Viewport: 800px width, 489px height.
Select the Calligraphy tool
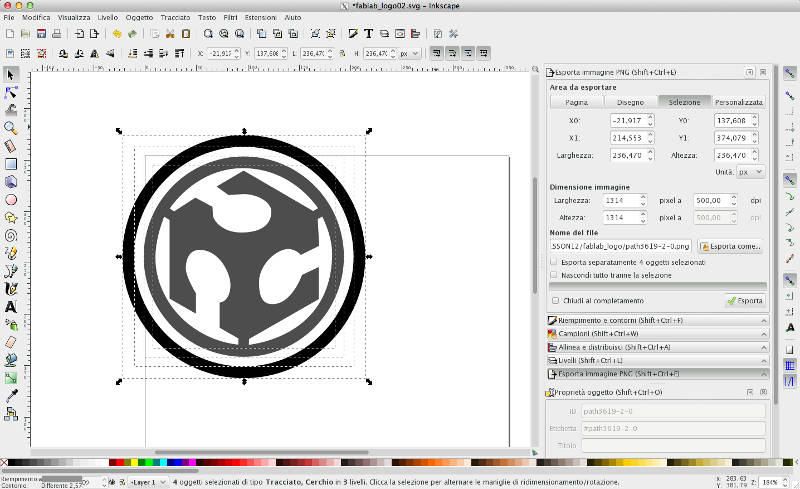click(x=10, y=289)
